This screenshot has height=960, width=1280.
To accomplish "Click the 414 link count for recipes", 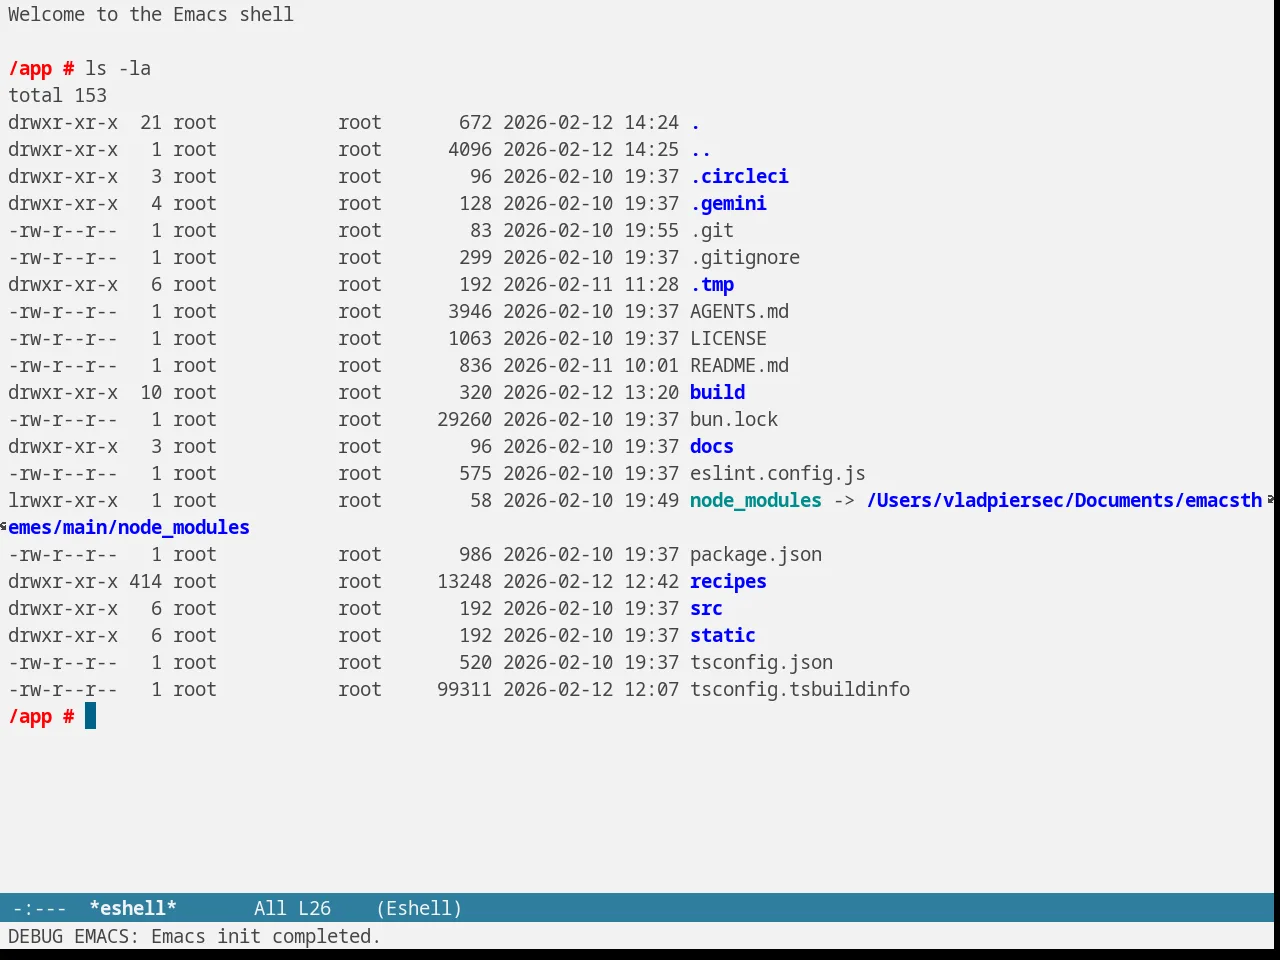I will [145, 582].
